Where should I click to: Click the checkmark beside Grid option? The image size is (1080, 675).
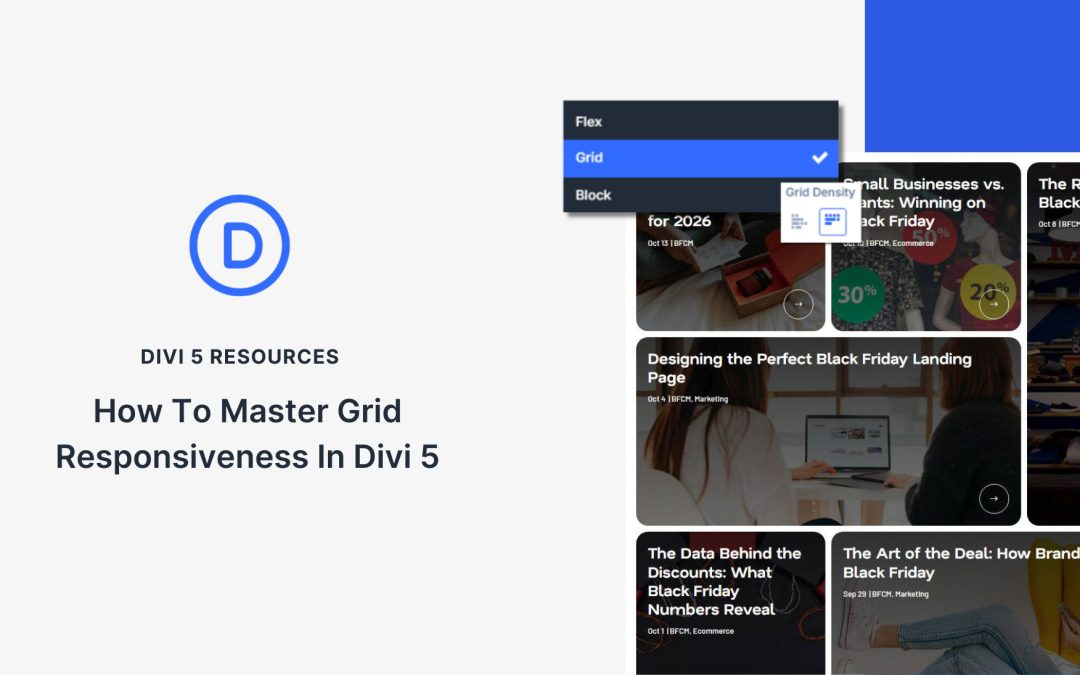(x=820, y=158)
